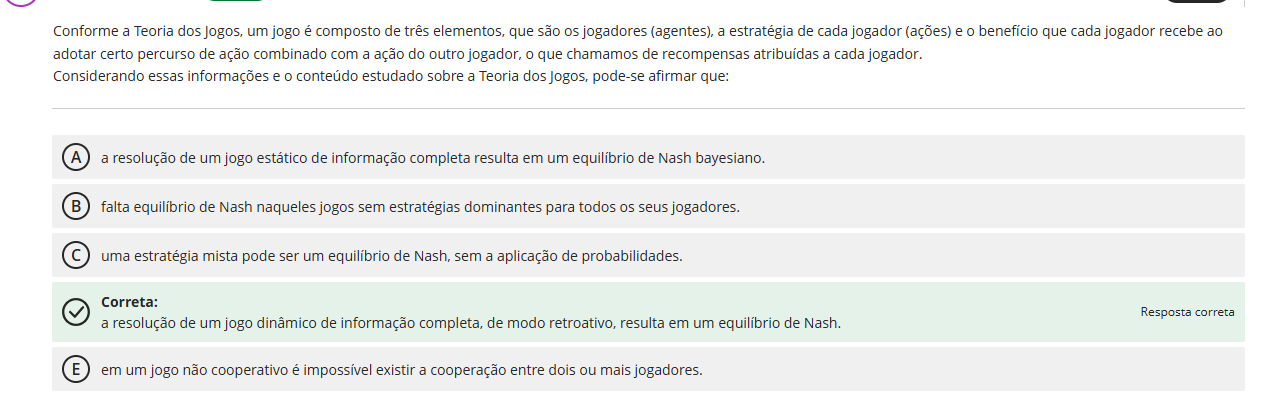Choose the circled letter B option marker
The width and height of the screenshot is (1261, 411).
pos(75,207)
